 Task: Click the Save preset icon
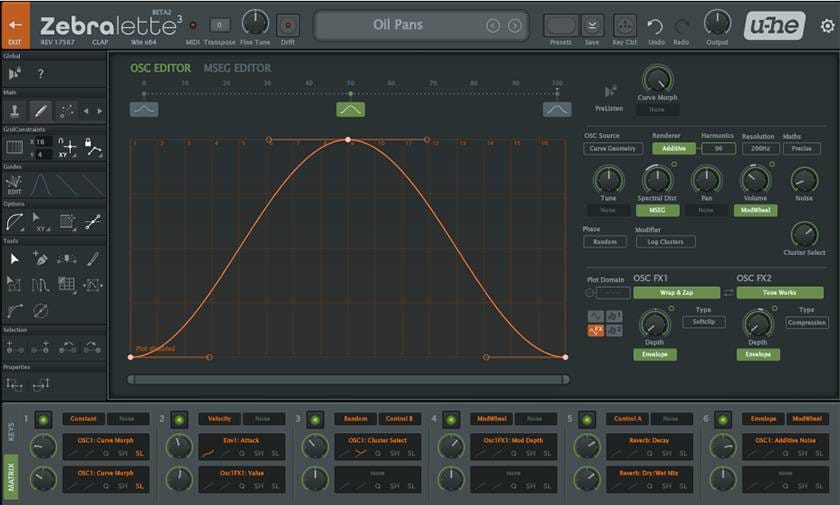coord(592,25)
